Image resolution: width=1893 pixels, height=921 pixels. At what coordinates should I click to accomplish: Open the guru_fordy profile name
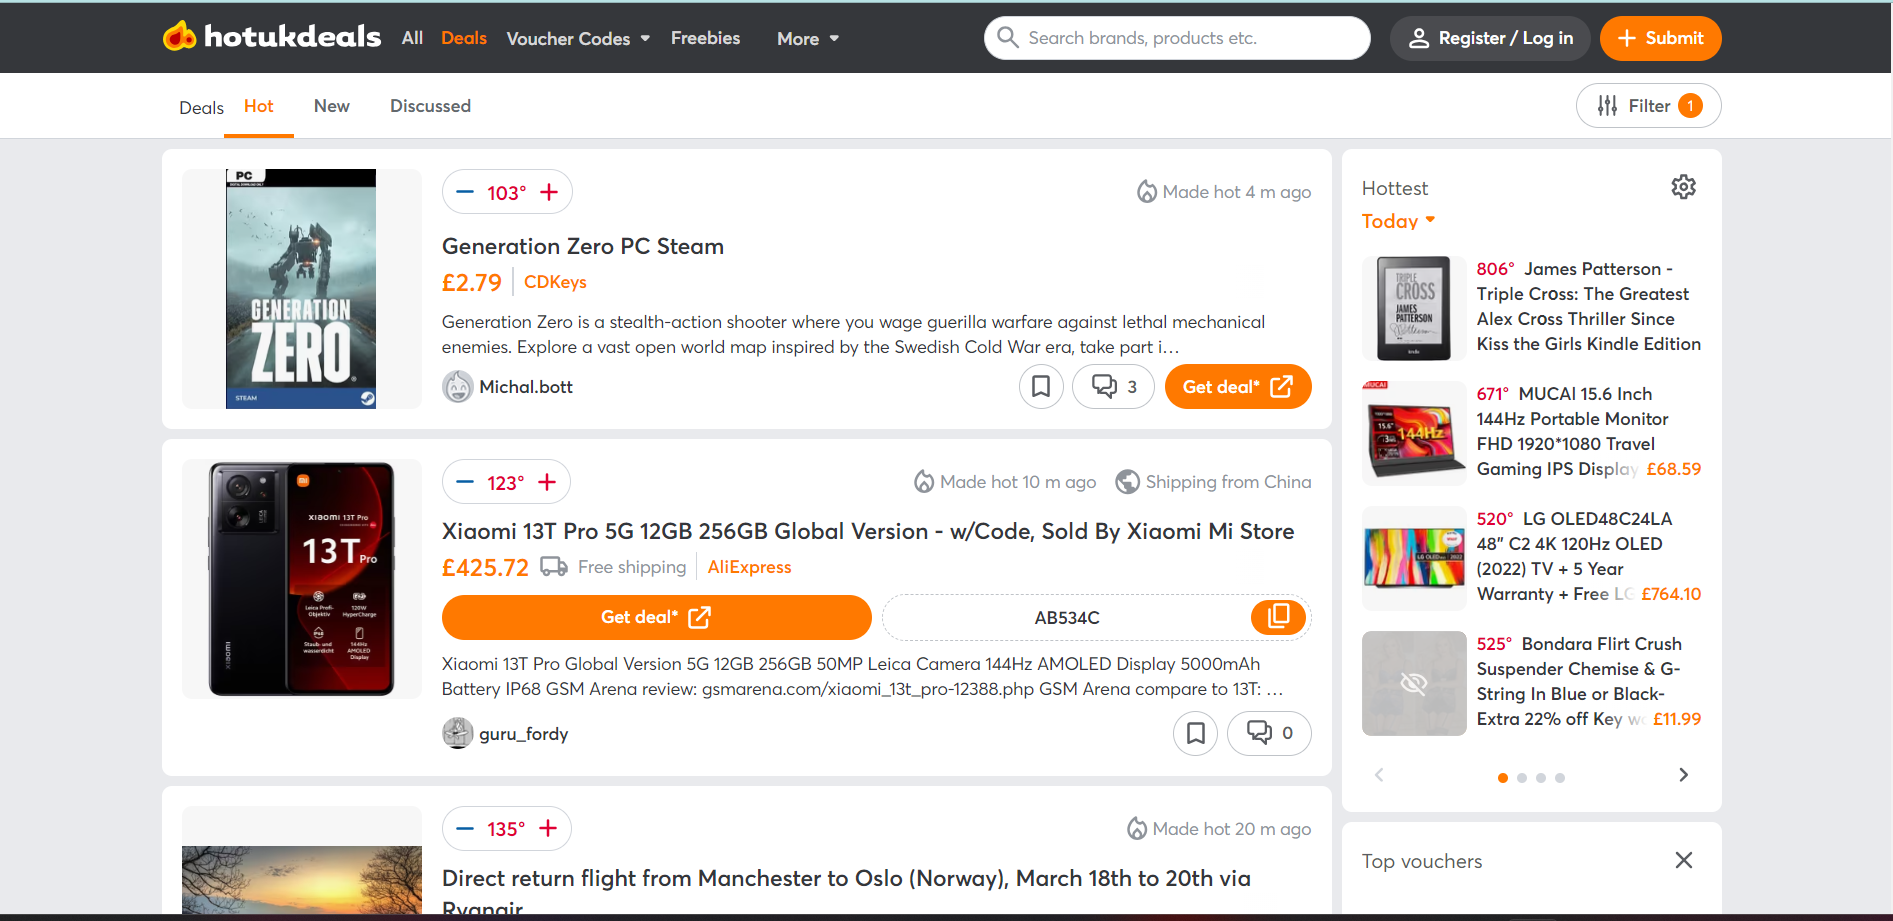523,734
